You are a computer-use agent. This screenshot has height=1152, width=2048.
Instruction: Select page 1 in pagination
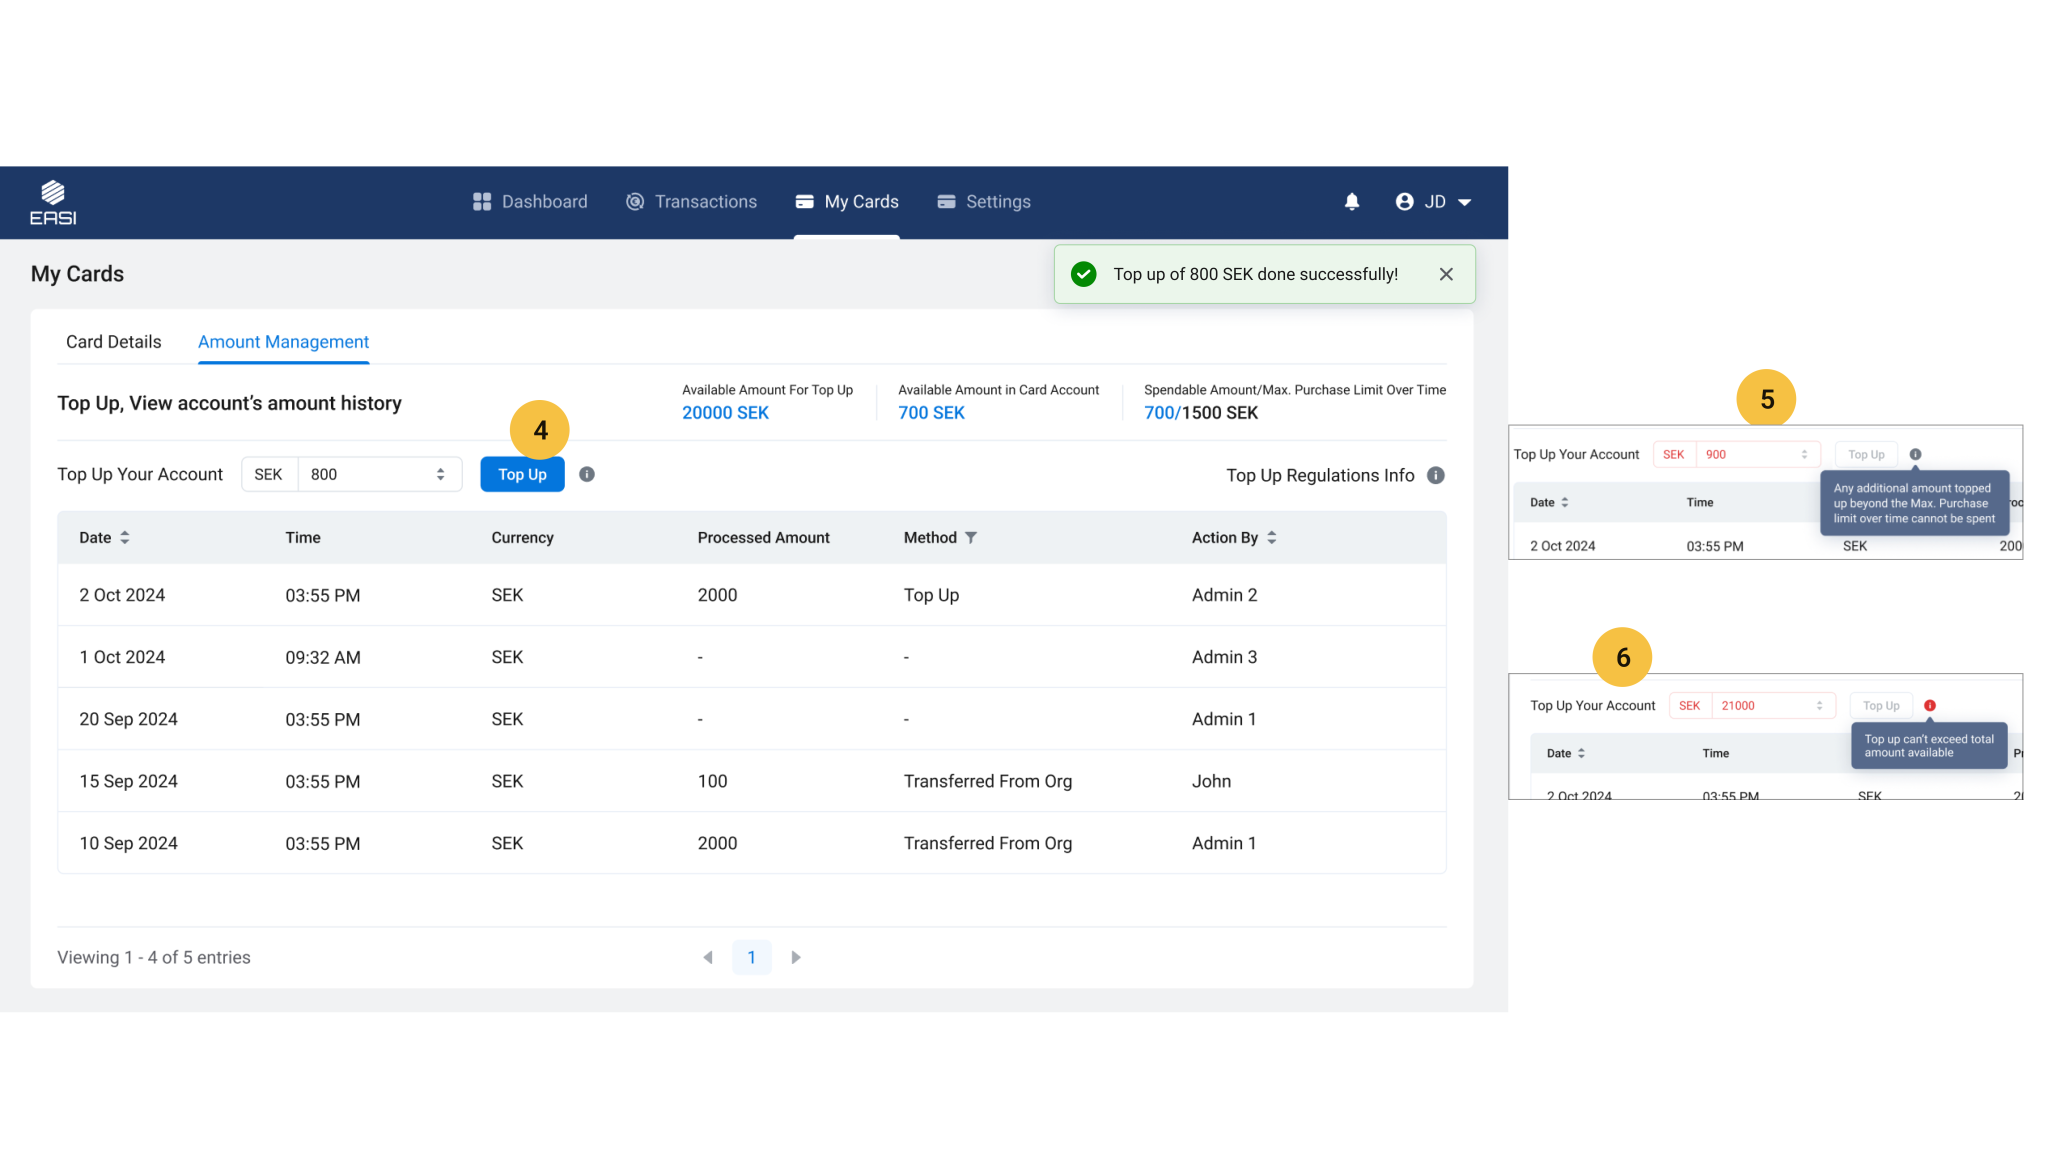pos(751,958)
